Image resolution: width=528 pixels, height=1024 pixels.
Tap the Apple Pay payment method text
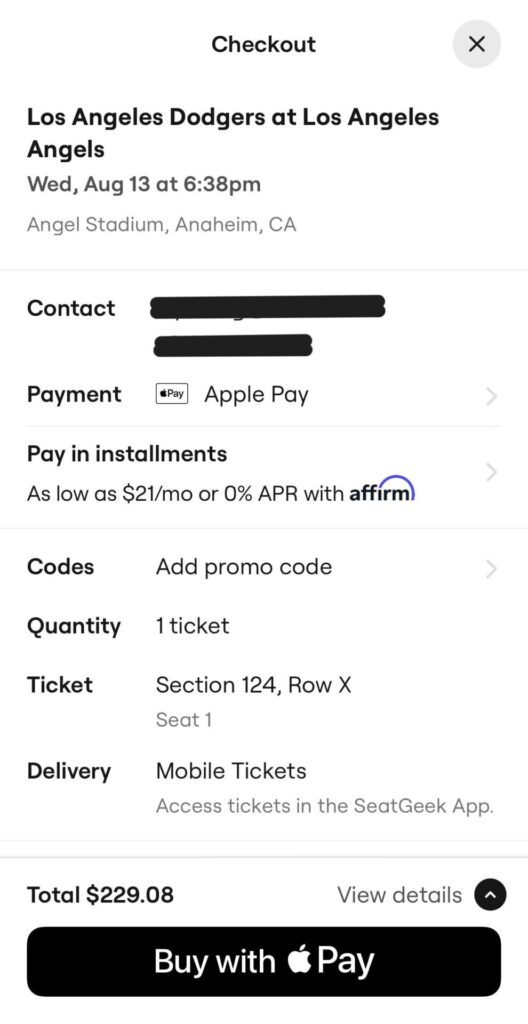[x=256, y=395]
